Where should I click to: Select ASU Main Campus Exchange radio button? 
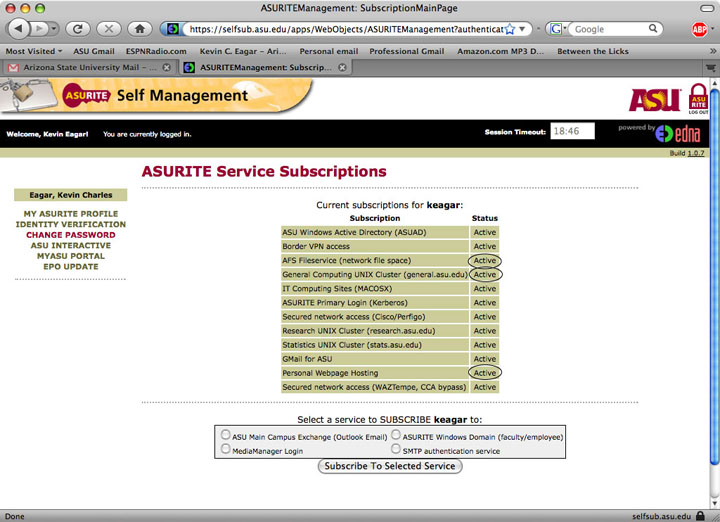225,436
